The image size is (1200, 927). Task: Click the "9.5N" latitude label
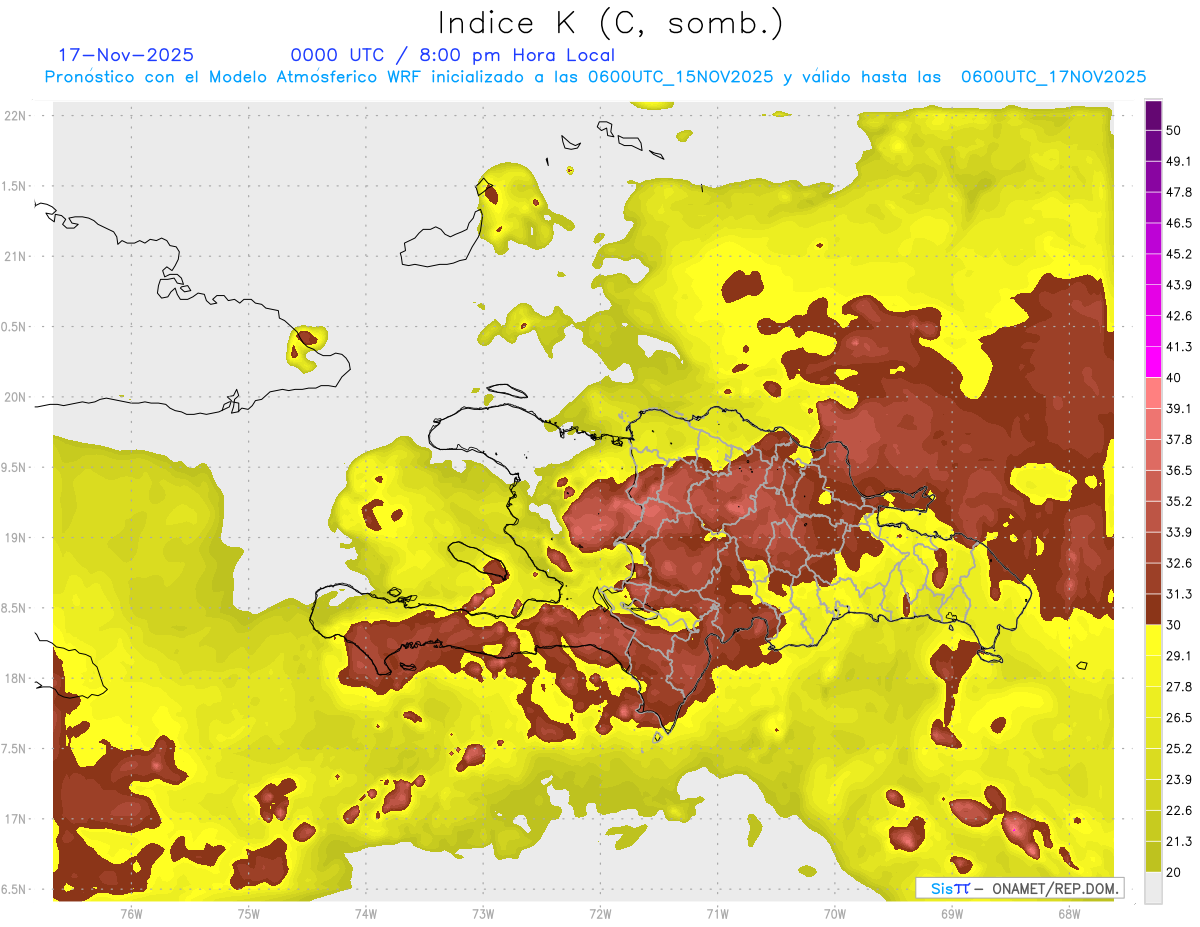(x=15, y=468)
